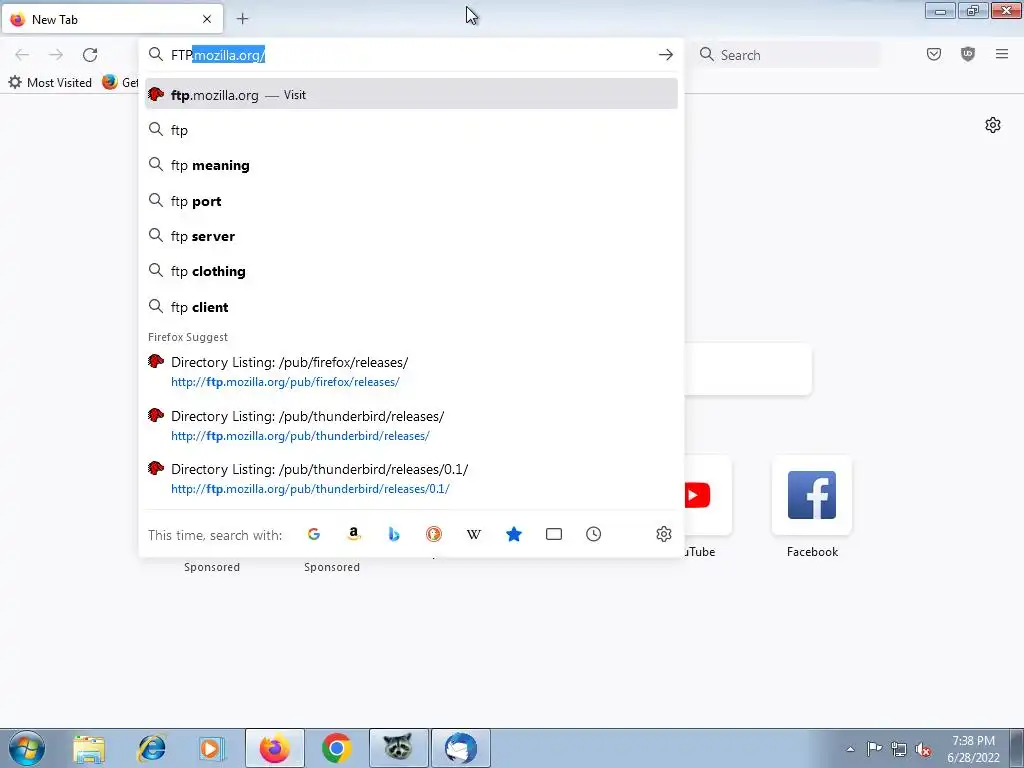Choose 'ftp client' suggestion
Screen dimensions: 1024x768
coord(411,307)
